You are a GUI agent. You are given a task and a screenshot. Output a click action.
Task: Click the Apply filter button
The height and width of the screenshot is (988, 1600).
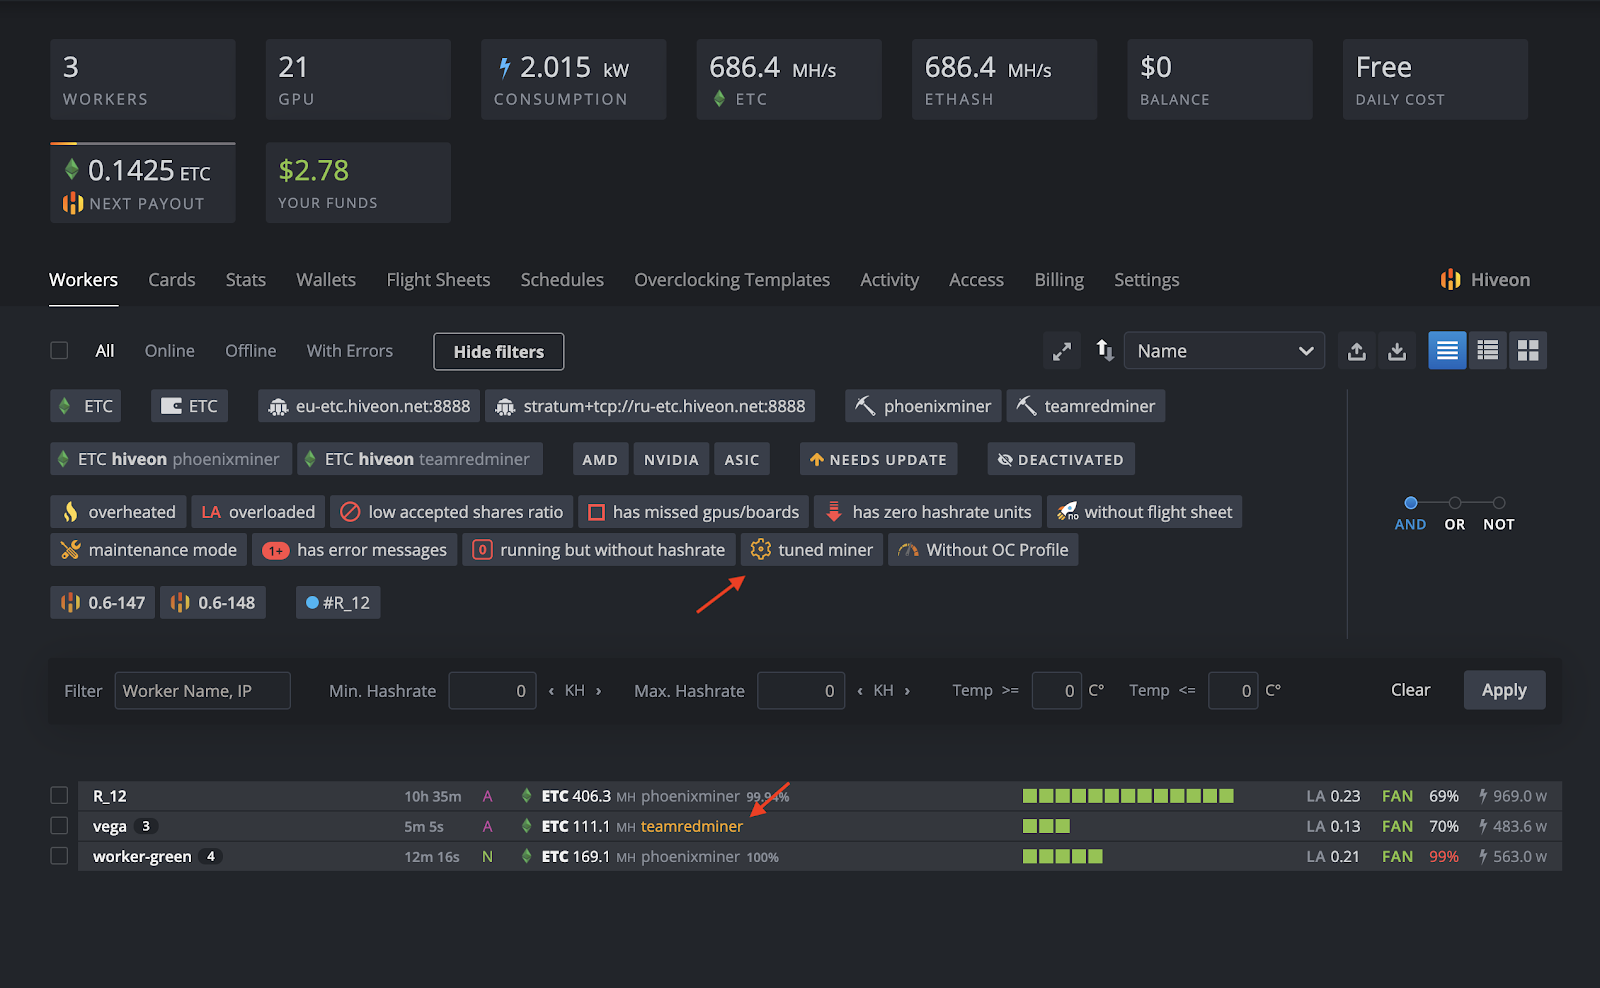(x=1504, y=690)
